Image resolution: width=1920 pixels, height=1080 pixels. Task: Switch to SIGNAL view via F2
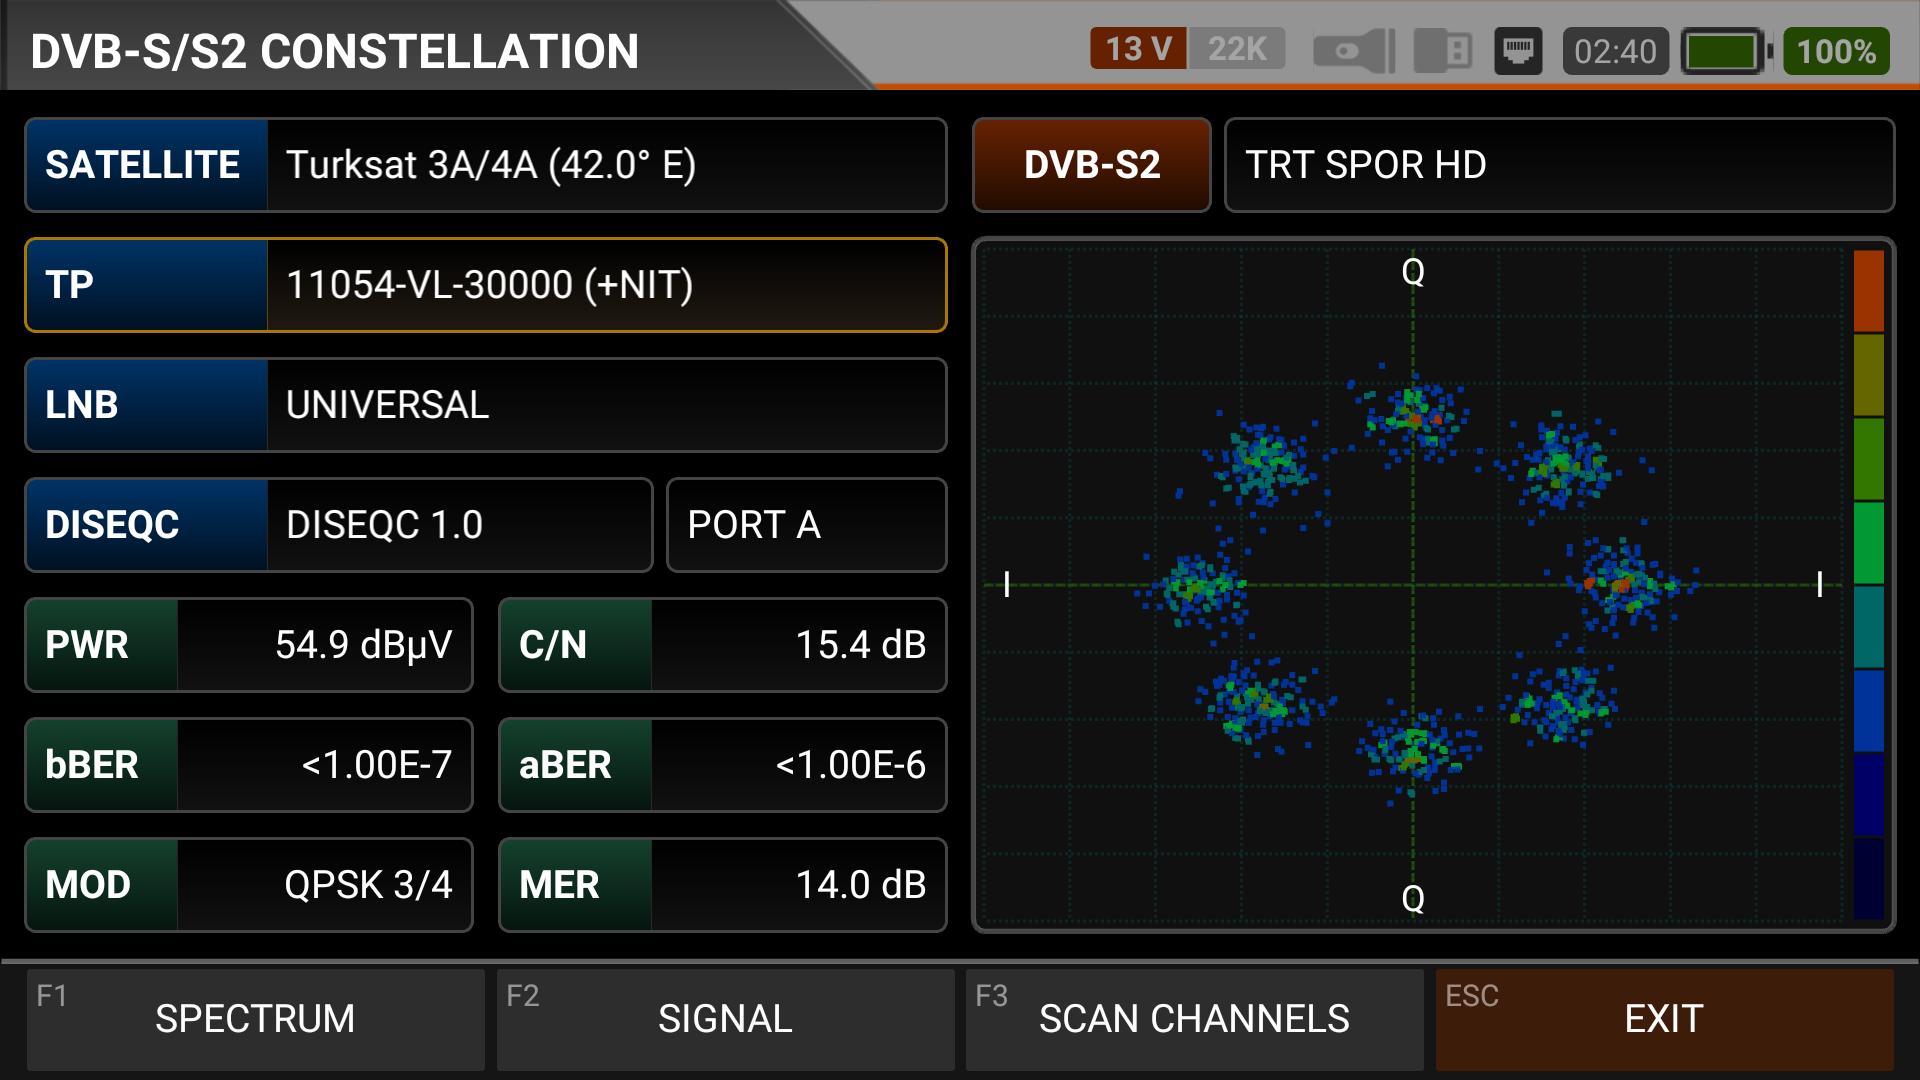point(725,1019)
